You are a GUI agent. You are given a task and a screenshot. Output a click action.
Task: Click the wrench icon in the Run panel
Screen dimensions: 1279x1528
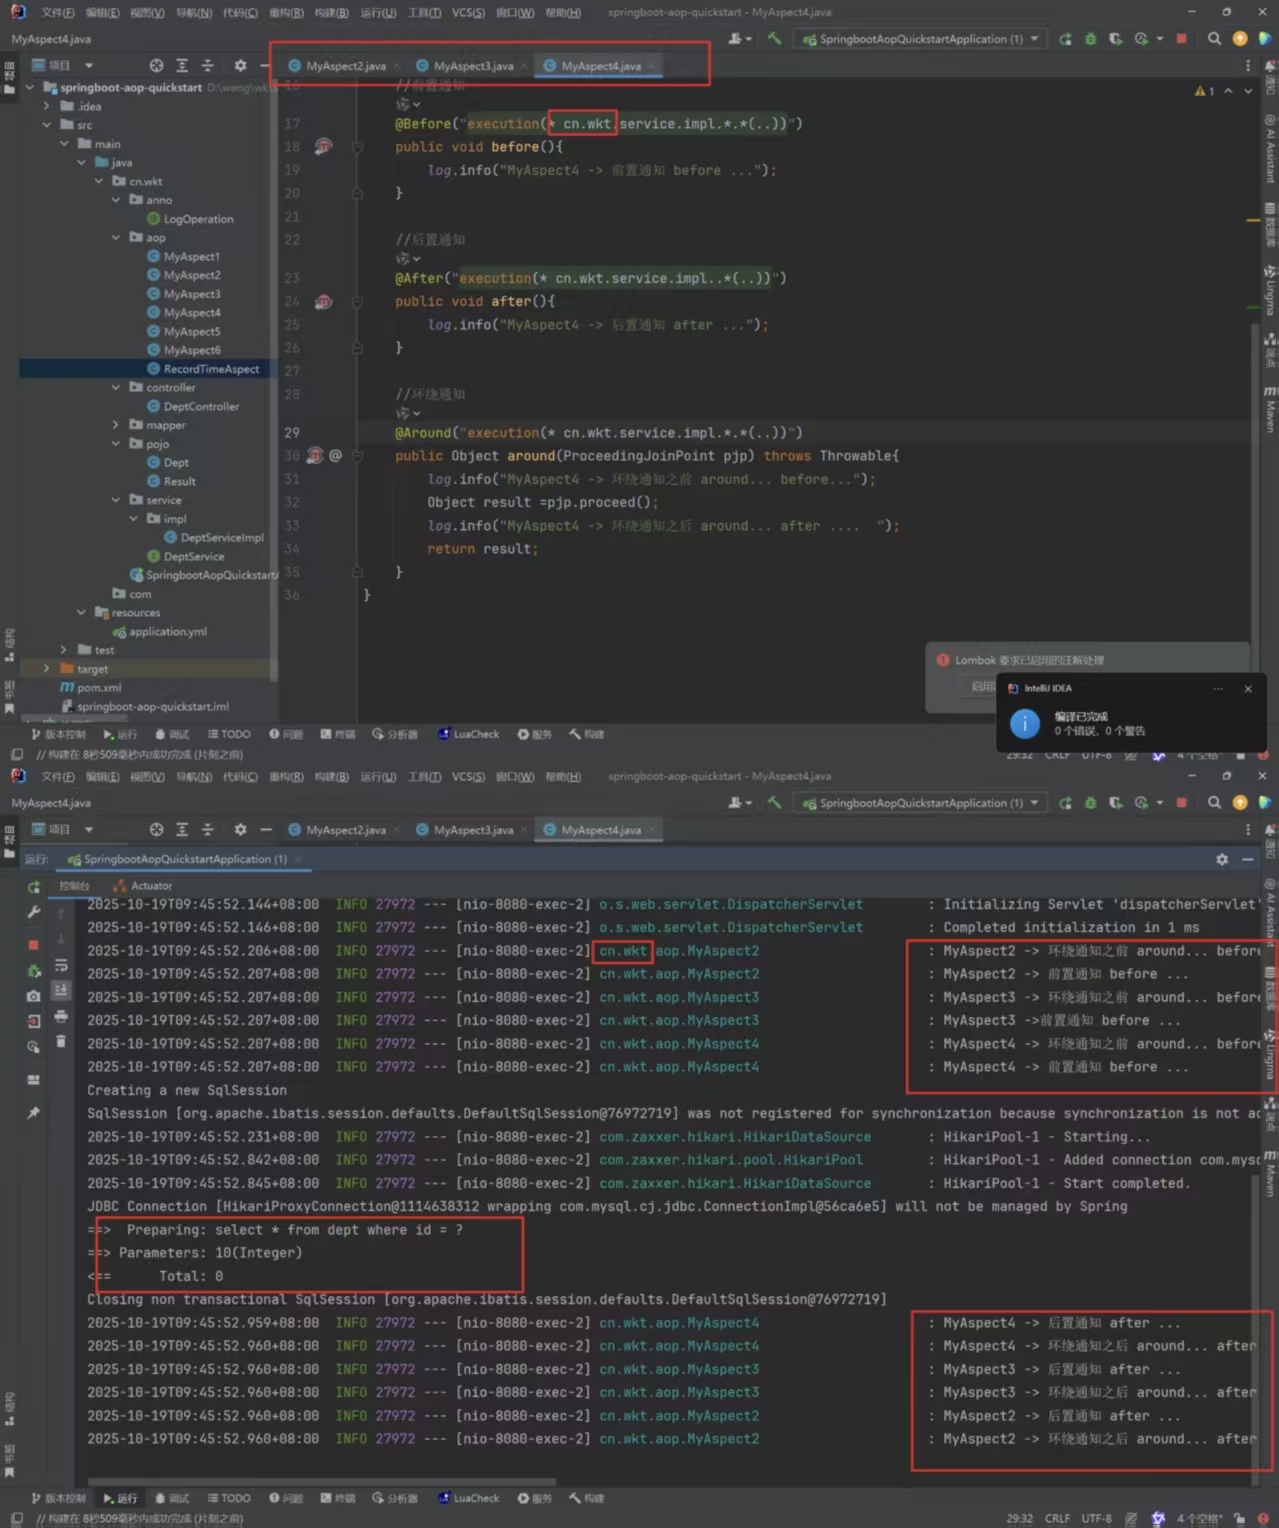(x=33, y=912)
